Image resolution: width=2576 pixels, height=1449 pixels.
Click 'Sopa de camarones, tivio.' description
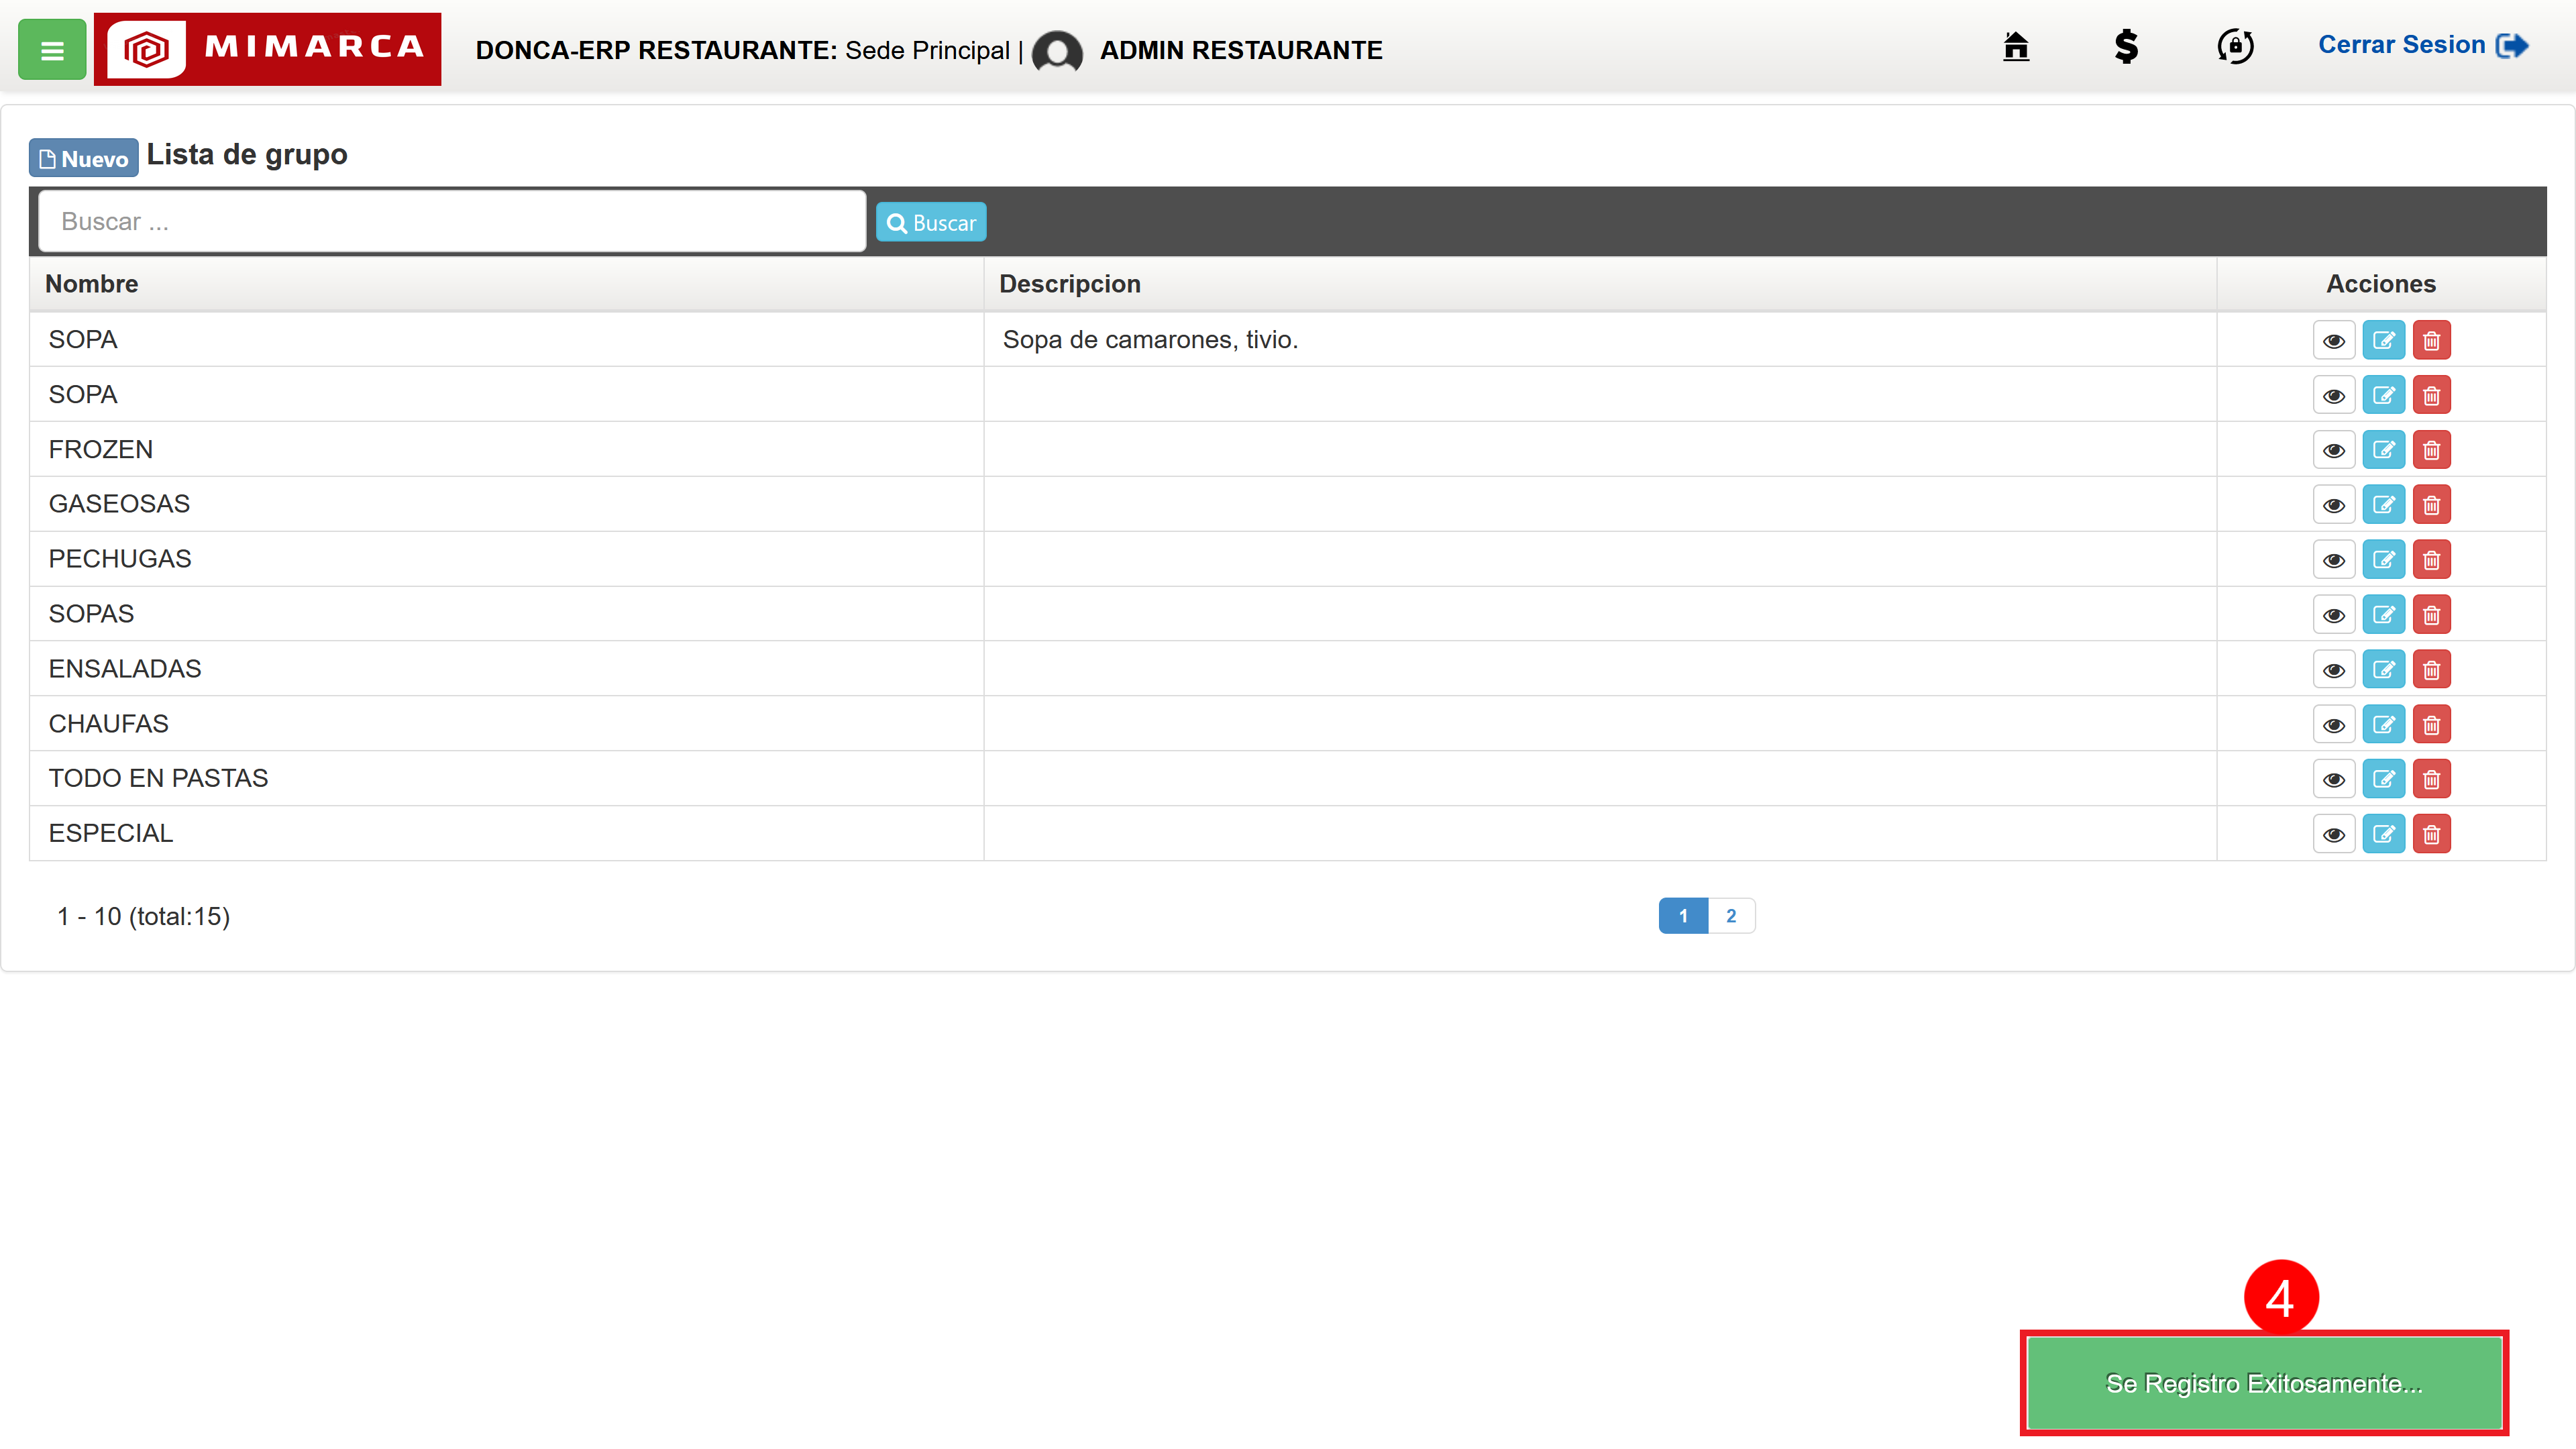1150,340
